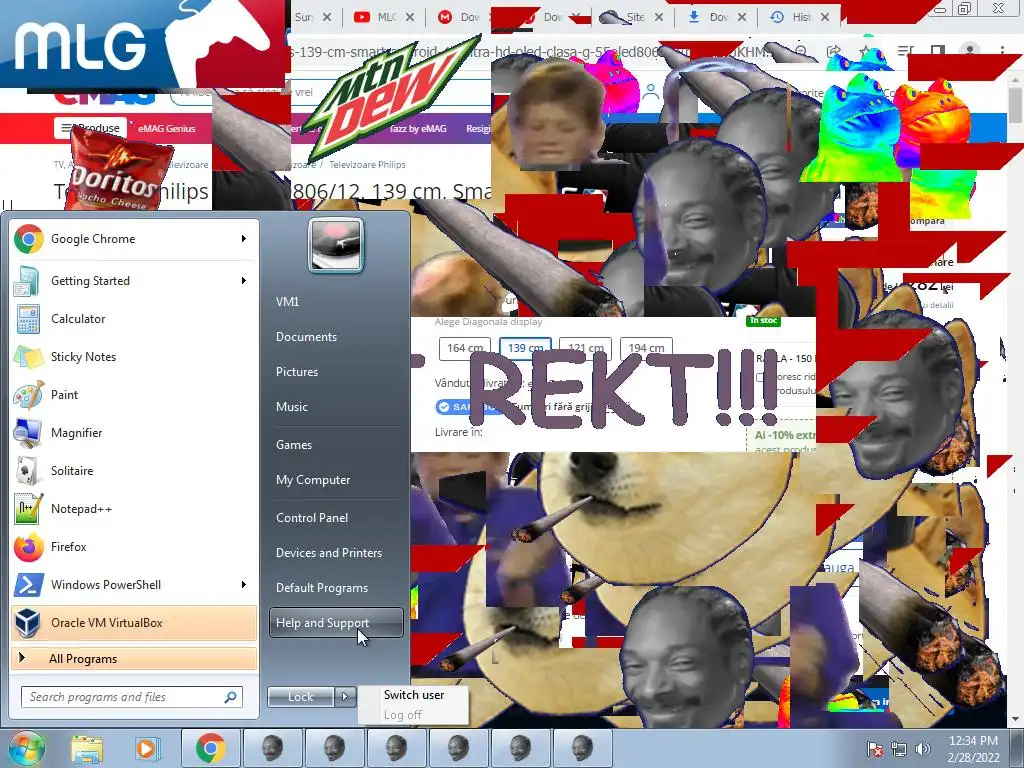1024x768 pixels.
Task: Select 139 cm diagonal option
Action: [525, 348]
